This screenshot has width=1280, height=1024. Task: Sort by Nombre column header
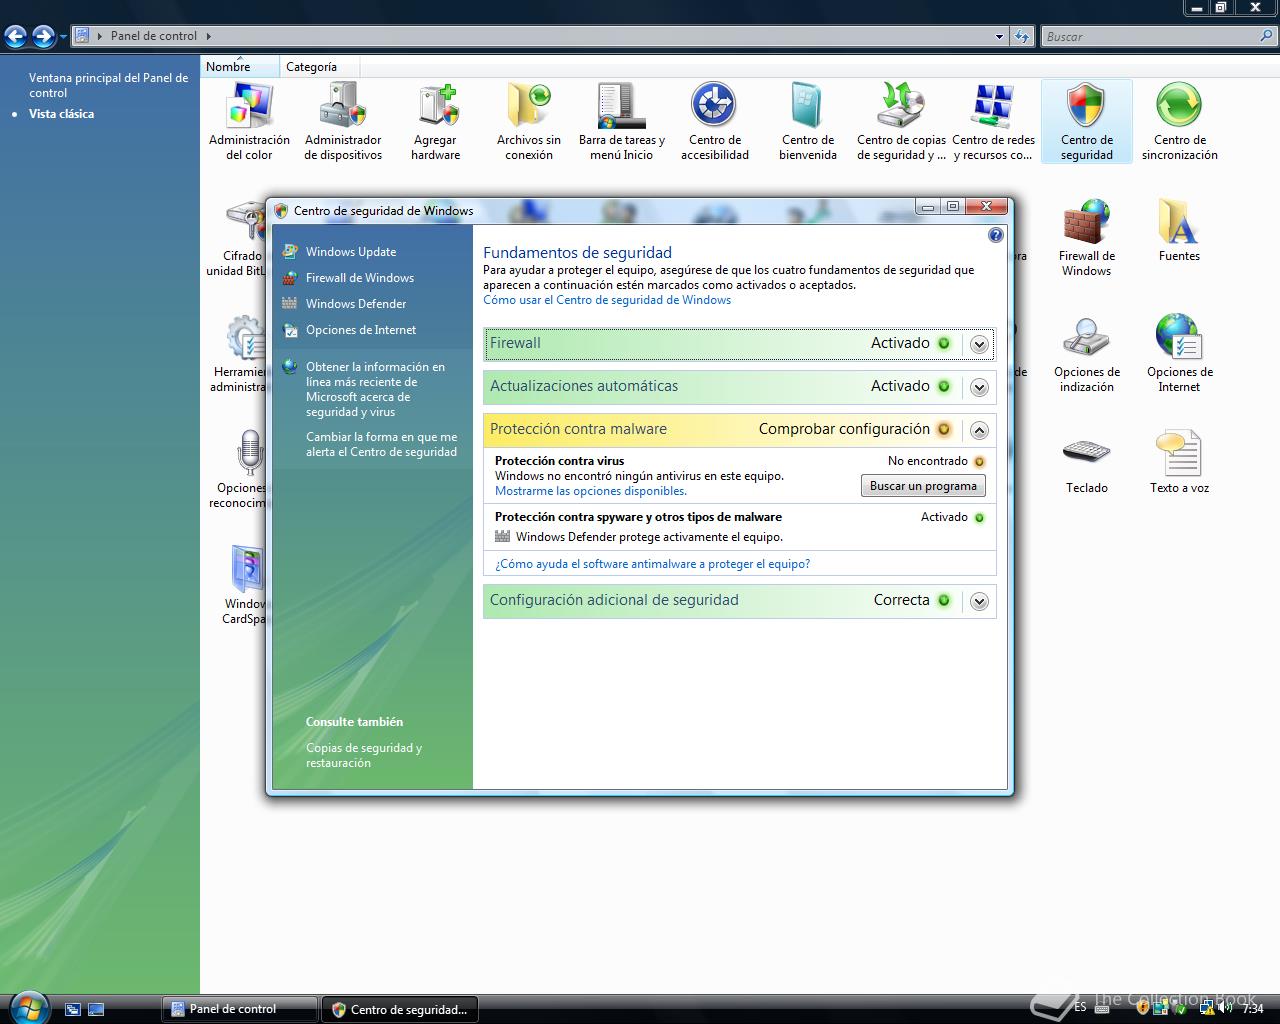(x=240, y=67)
